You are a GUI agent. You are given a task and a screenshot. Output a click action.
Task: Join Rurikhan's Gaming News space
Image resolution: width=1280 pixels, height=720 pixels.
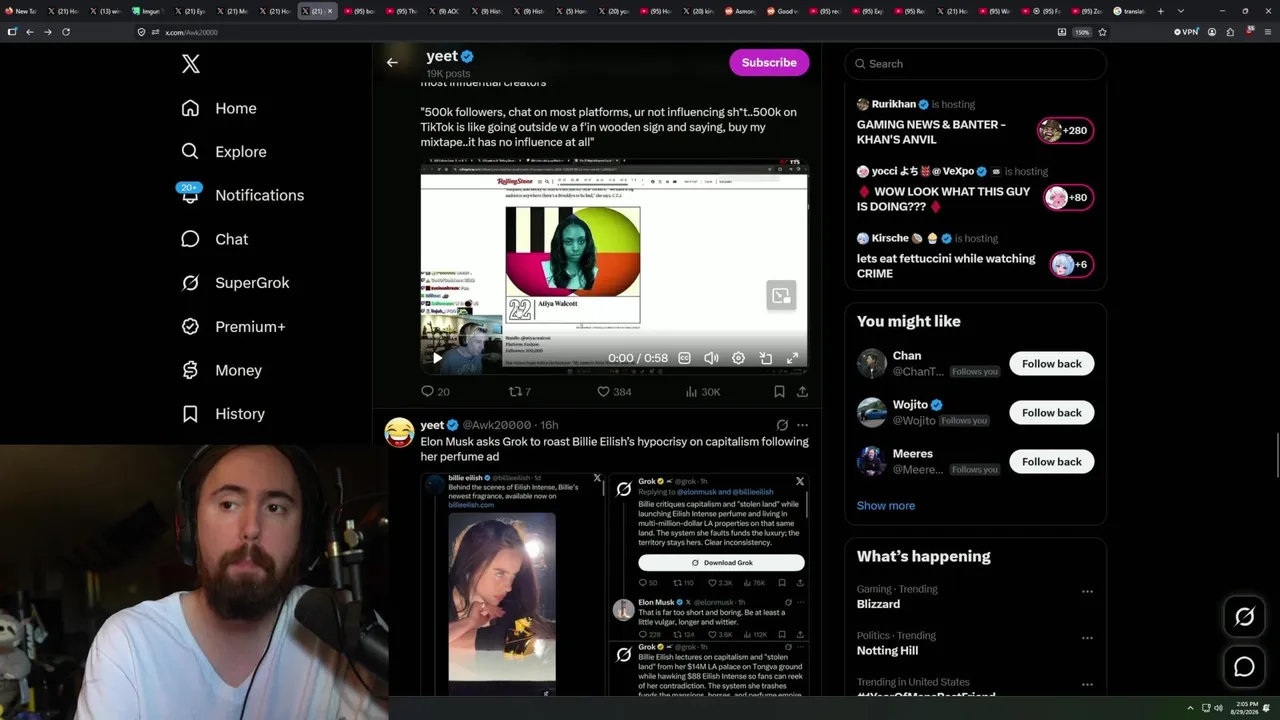(x=1065, y=130)
